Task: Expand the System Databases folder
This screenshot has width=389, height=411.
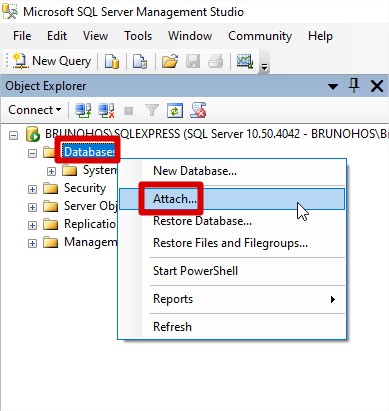Action: (x=51, y=171)
